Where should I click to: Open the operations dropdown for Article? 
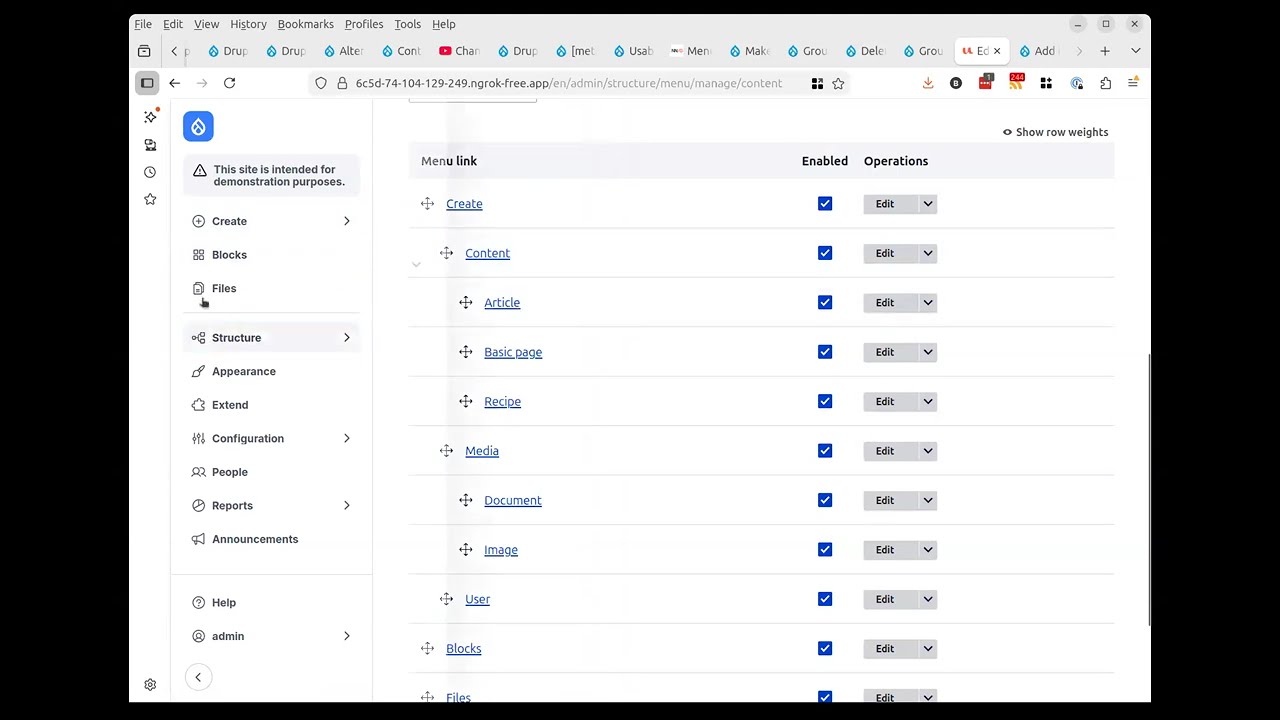(x=928, y=302)
